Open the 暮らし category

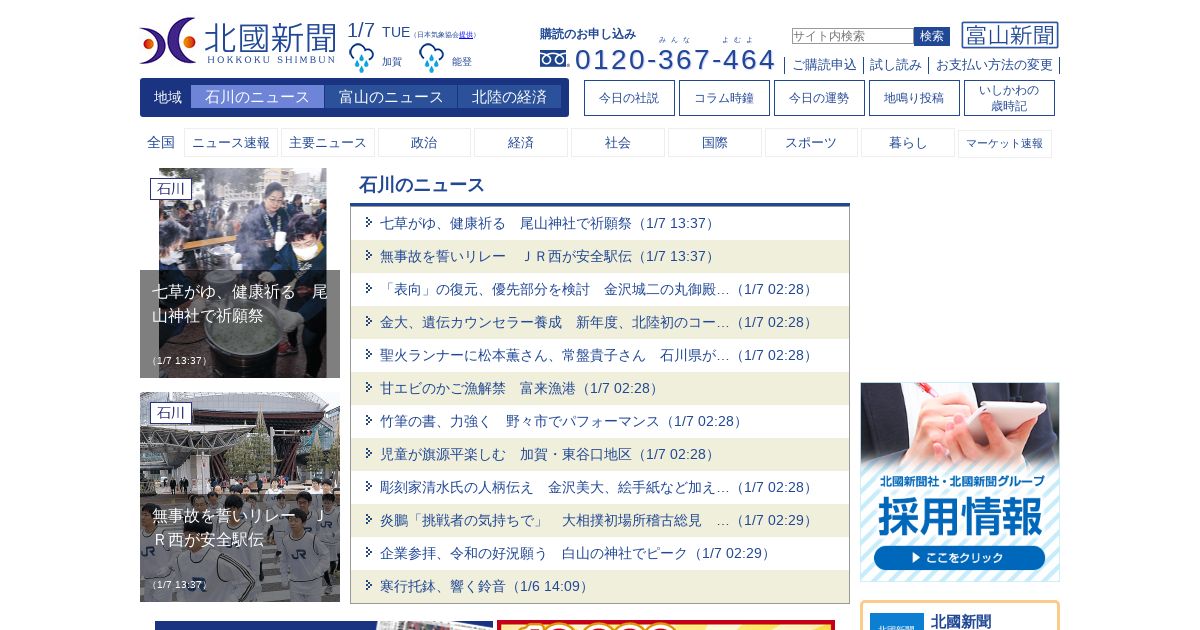(x=908, y=143)
